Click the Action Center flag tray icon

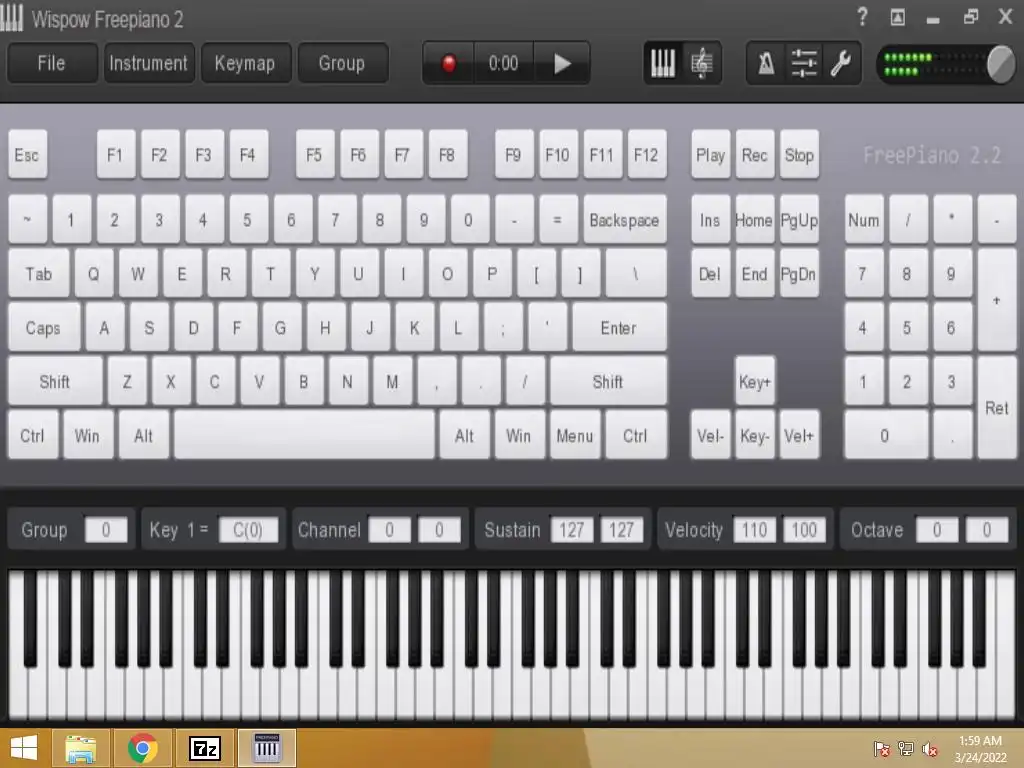882,749
